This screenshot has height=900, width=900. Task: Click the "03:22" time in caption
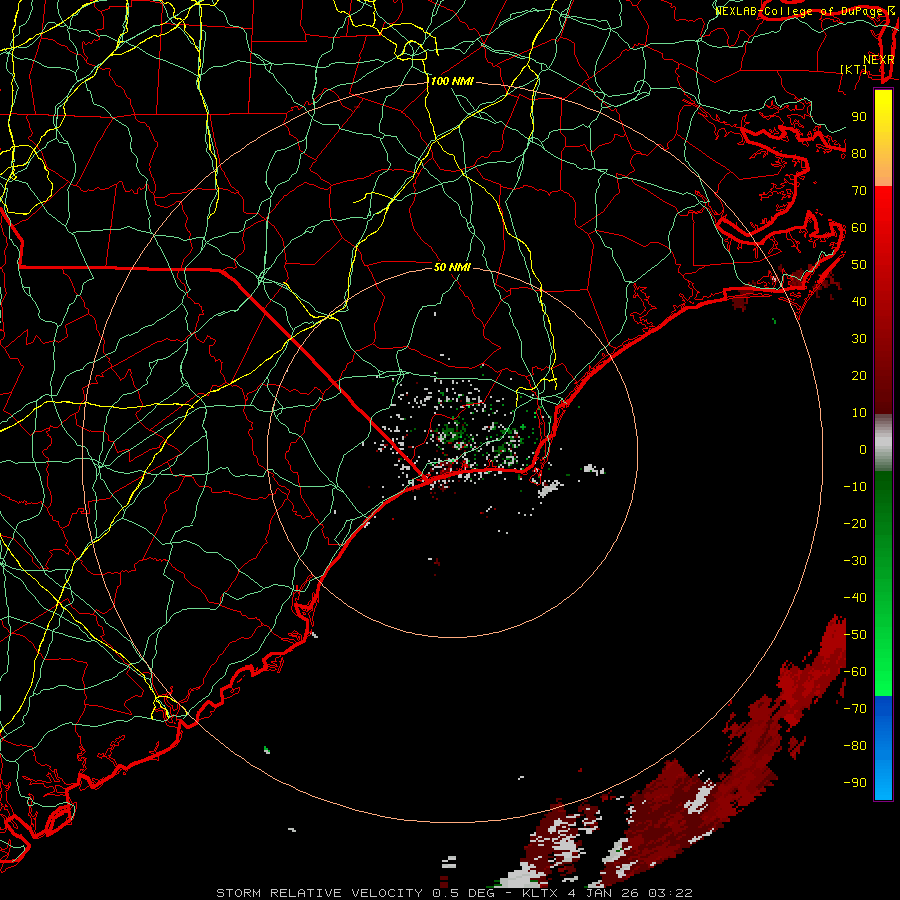(670, 893)
